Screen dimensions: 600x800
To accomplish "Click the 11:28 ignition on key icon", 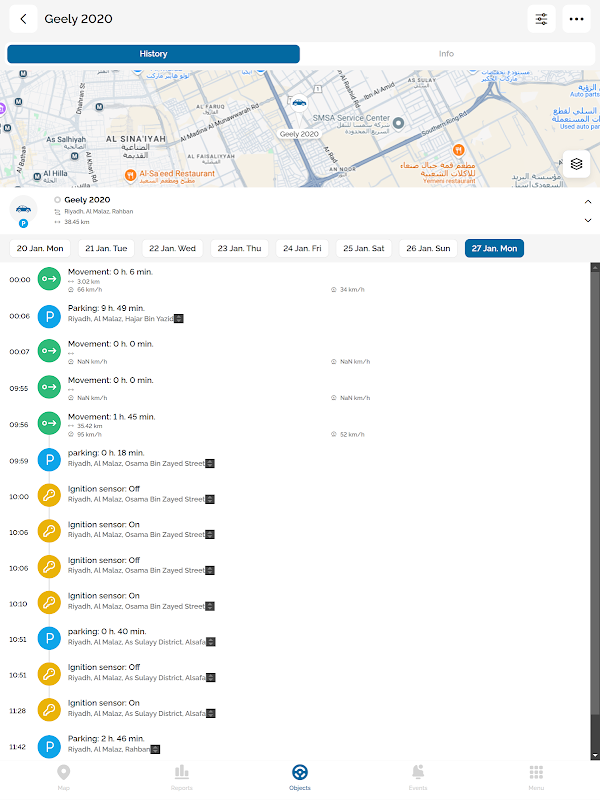I will (49, 710).
